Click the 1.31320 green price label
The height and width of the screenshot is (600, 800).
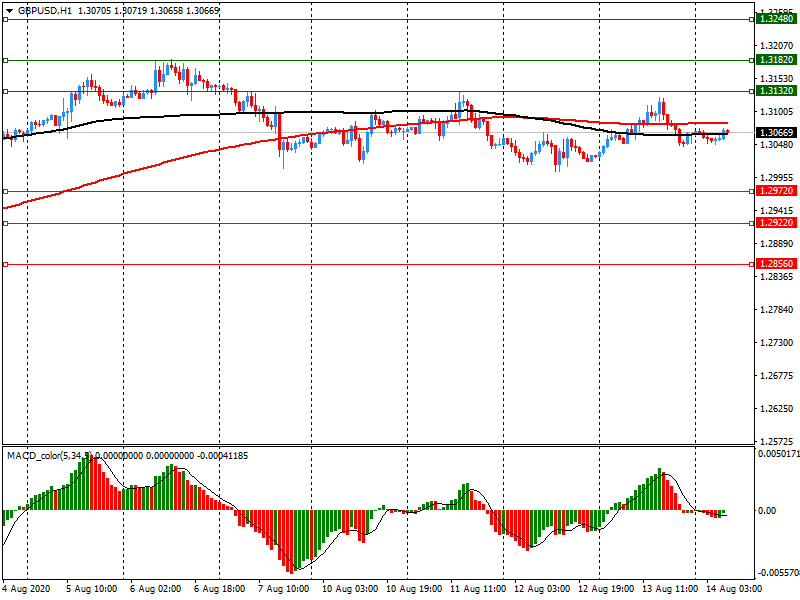775,91
